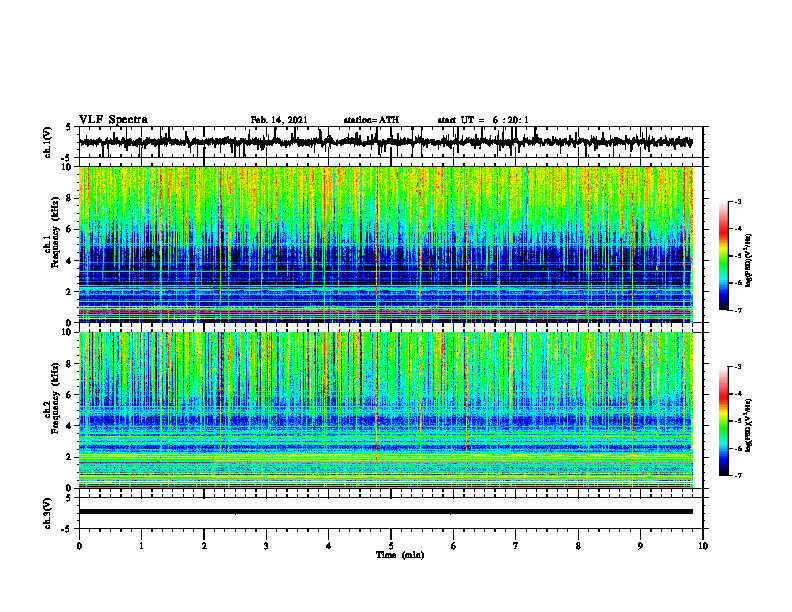Click the ch.1 spectrogram color scale bar
Image resolution: width=792 pixels, height=612 pixels.
(723, 256)
